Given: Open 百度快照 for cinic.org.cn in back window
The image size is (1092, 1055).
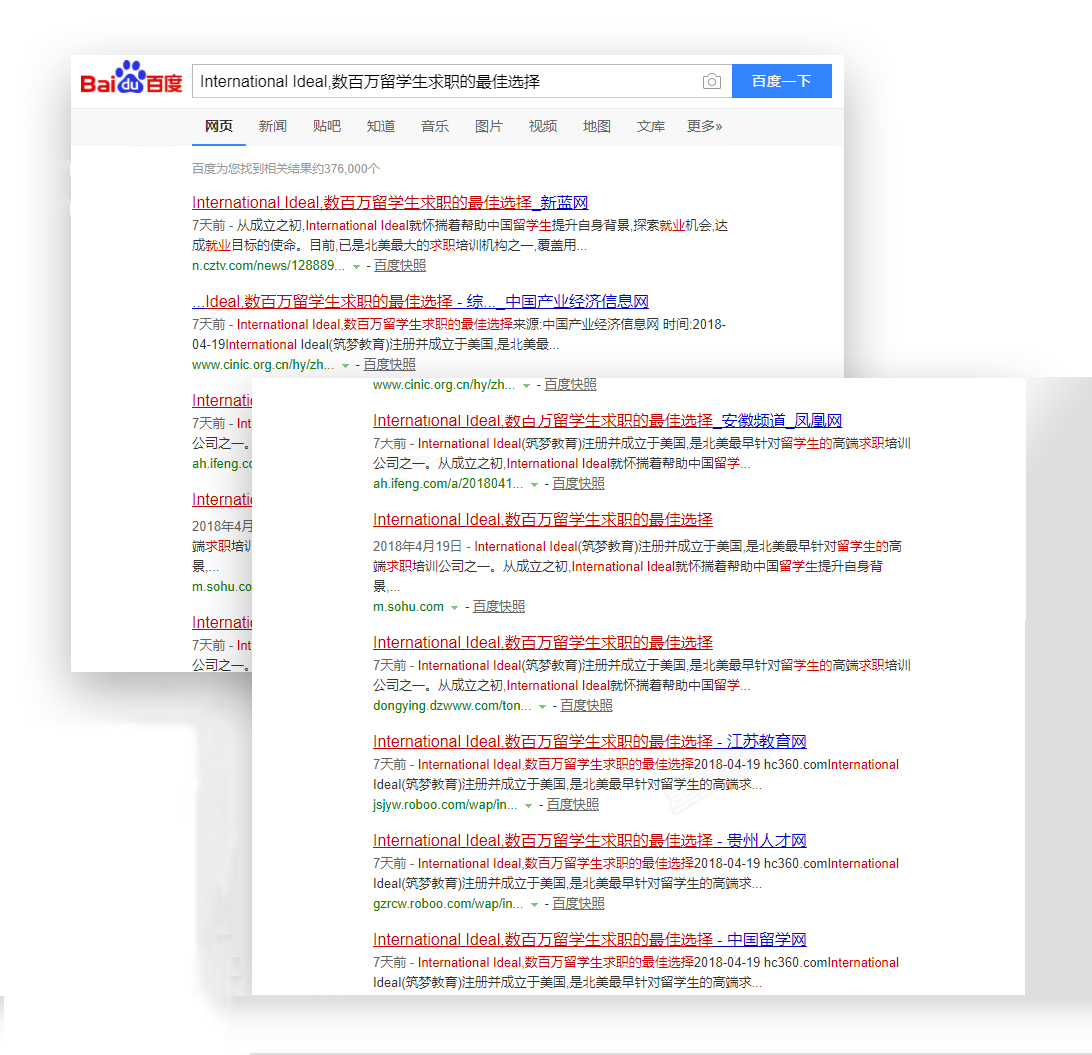Looking at the screenshot, I should pos(389,364).
